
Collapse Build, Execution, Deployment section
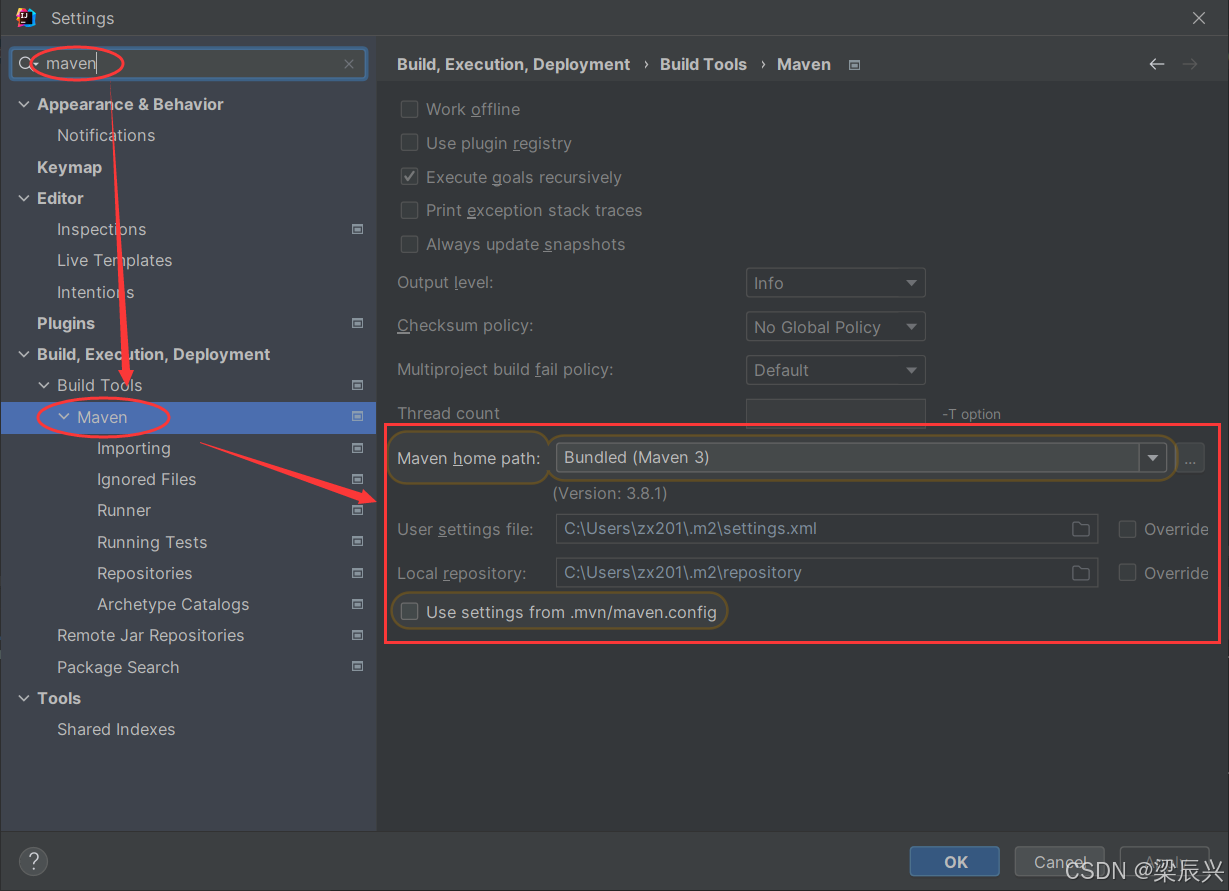(24, 354)
